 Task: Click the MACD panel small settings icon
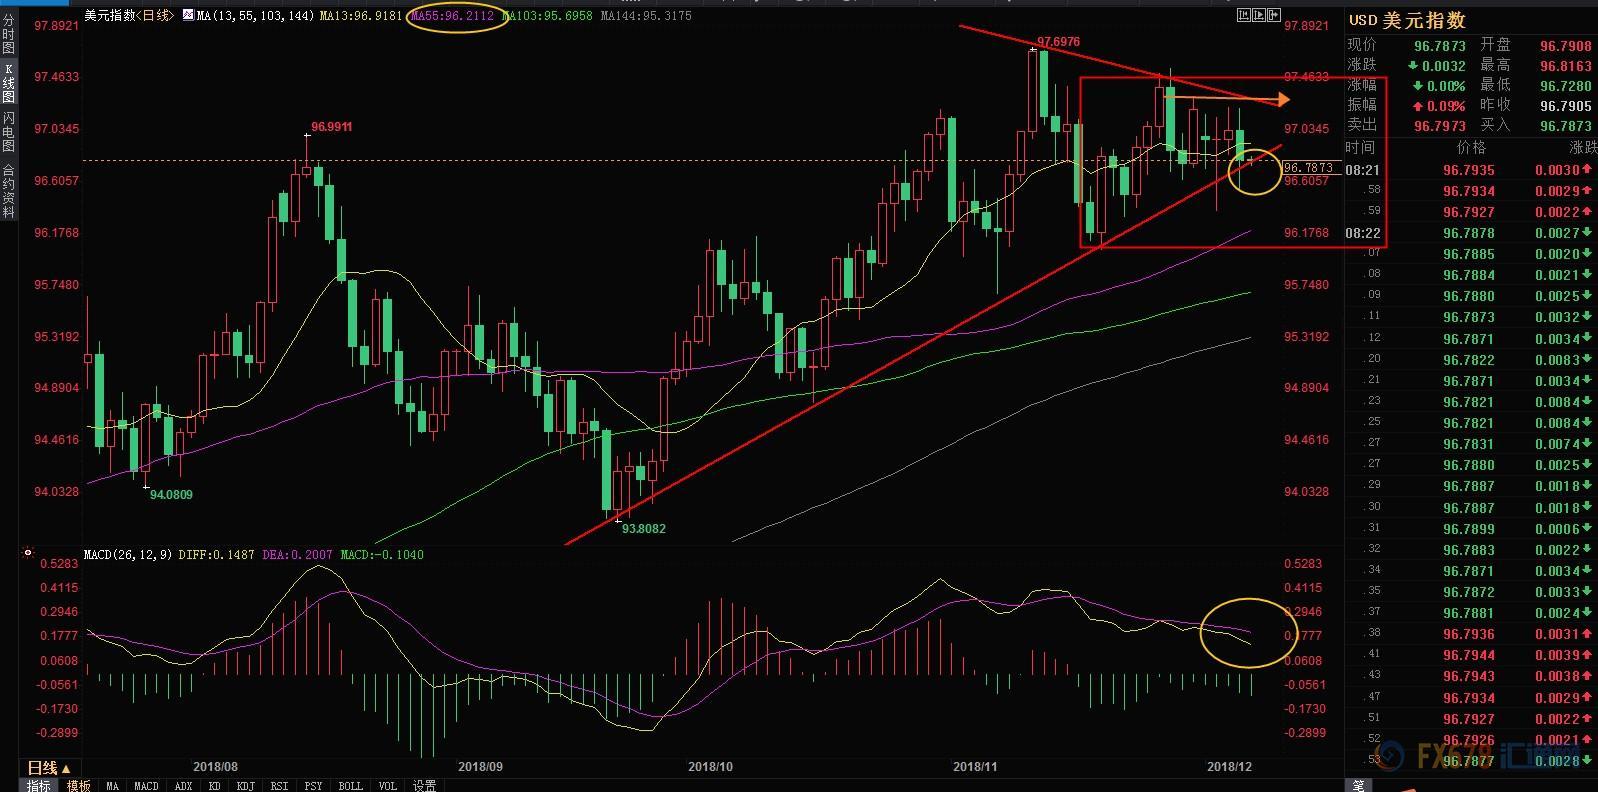[27, 552]
